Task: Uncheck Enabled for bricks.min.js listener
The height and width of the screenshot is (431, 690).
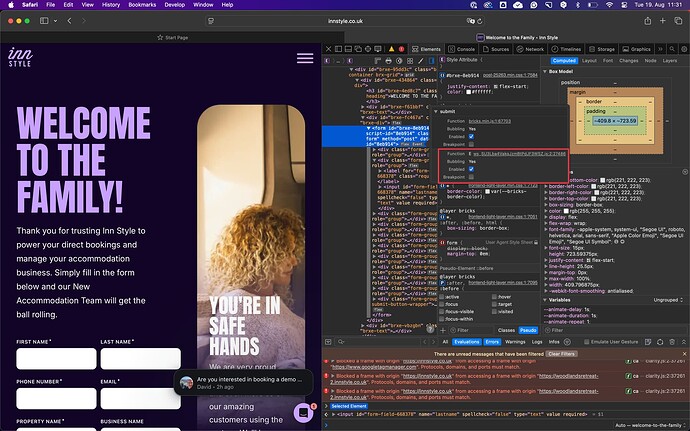Action: [471, 136]
